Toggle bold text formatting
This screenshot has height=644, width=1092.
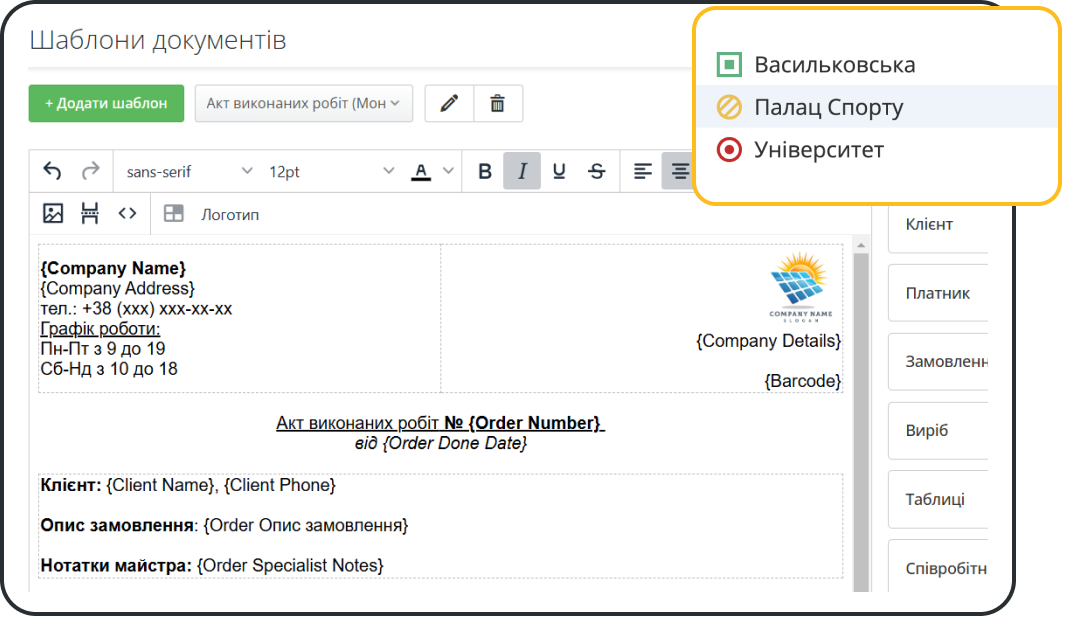pos(485,171)
